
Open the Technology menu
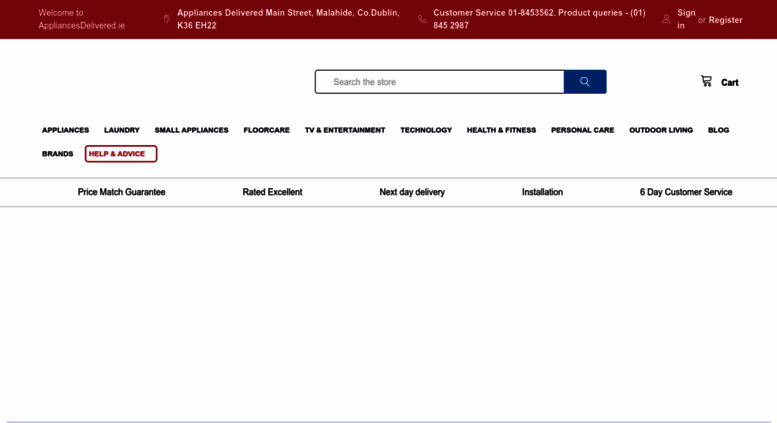point(426,130)
